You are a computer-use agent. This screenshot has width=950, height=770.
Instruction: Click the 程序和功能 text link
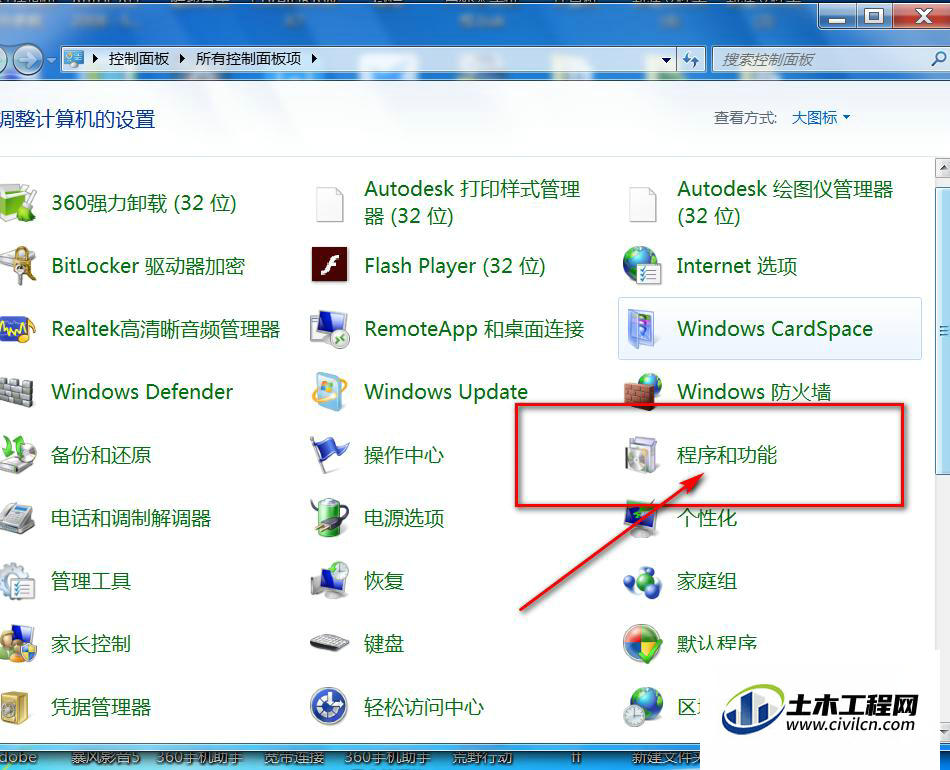[x=727, y=454]
